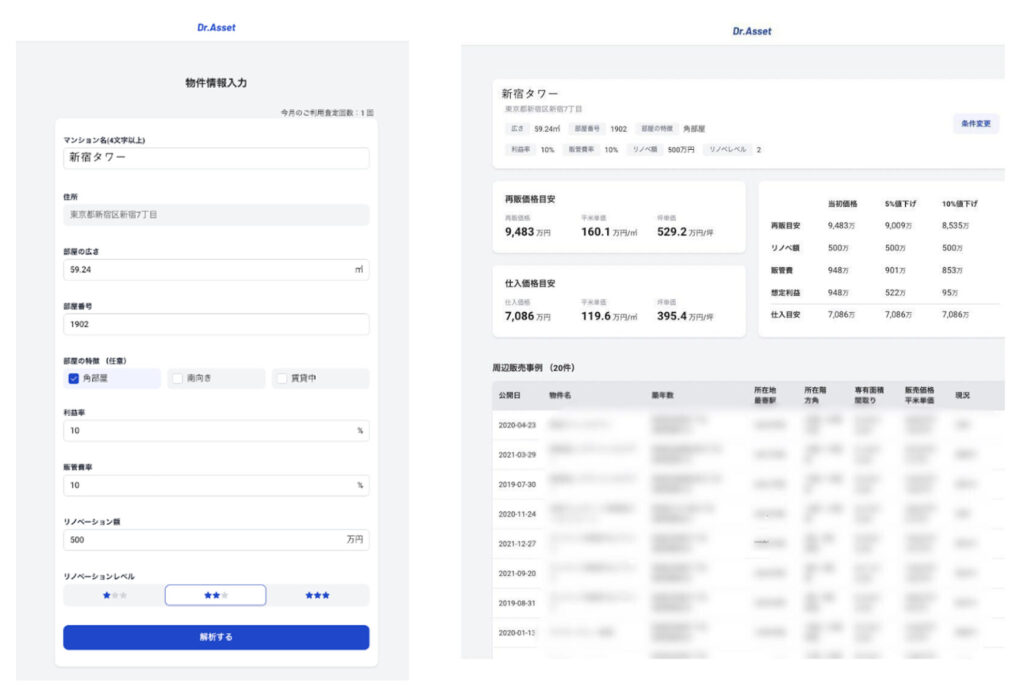Focus the マンション名 input field
Image resolution: width=1024 pixels, height=686 pixels.
coord(216,157)
